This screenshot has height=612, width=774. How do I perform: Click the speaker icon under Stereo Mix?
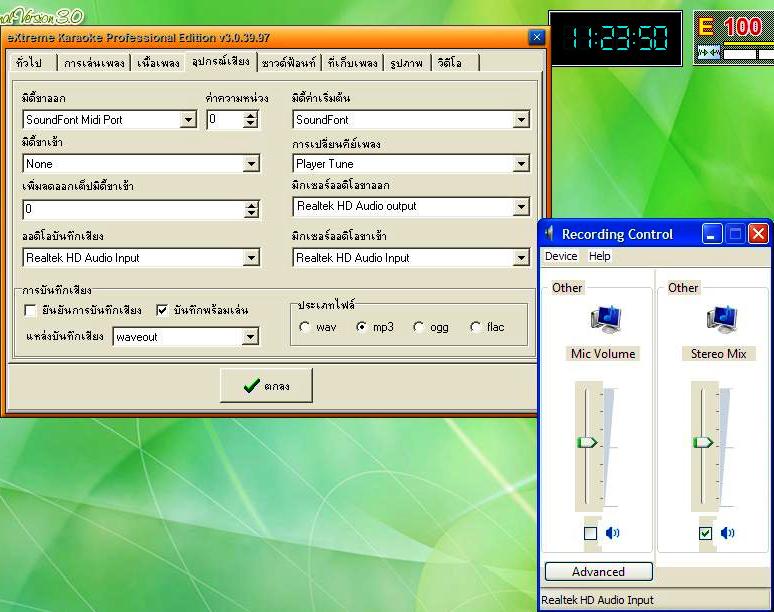(x=728, y=533)
